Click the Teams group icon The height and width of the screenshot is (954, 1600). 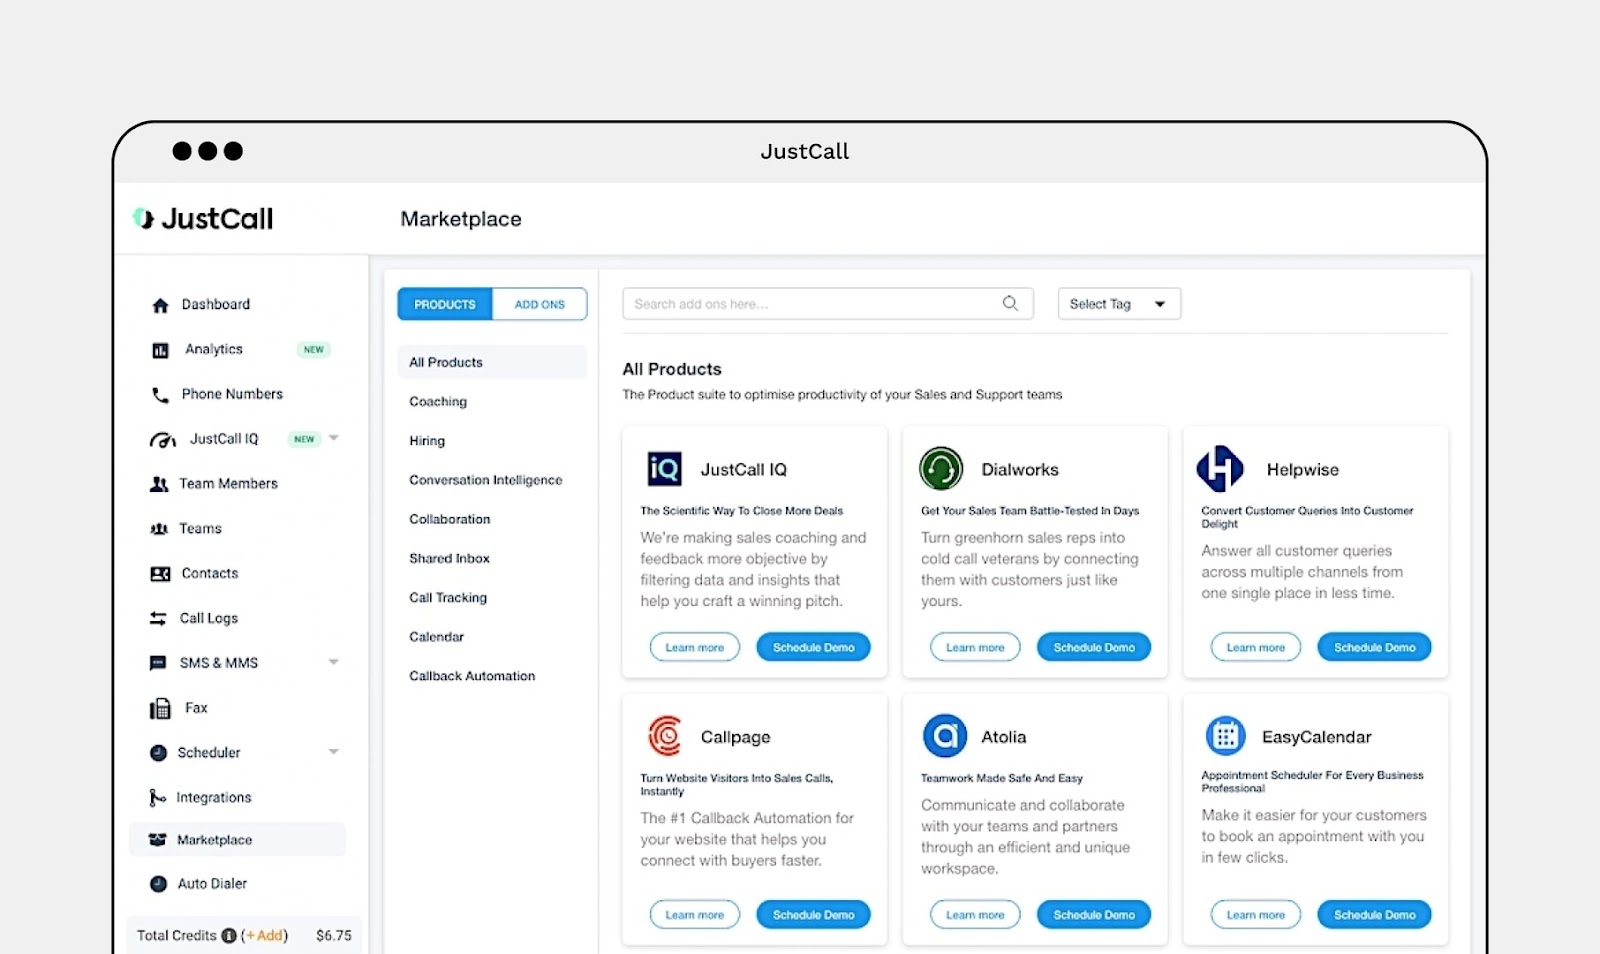pyautogui.click(x=159, y=529)
